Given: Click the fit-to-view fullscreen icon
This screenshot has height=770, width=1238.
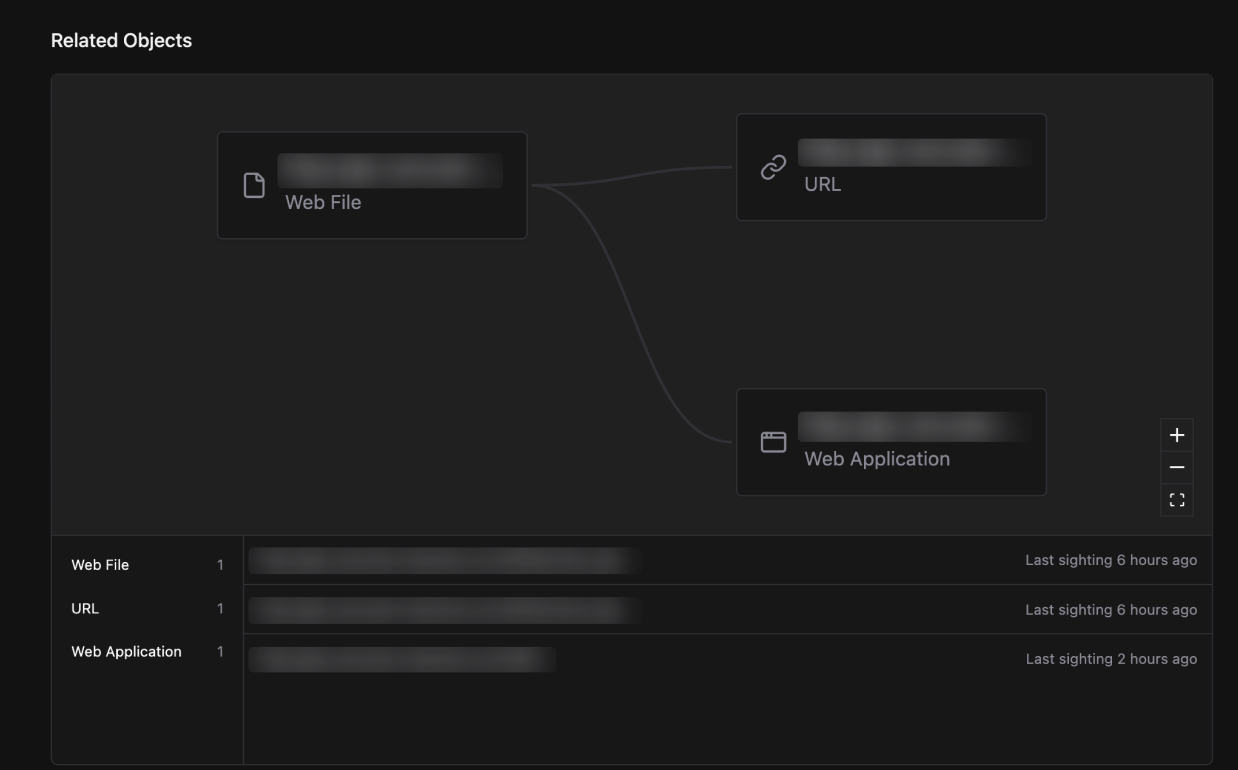Looking at the screenshot, I should tap(1177, 500).
